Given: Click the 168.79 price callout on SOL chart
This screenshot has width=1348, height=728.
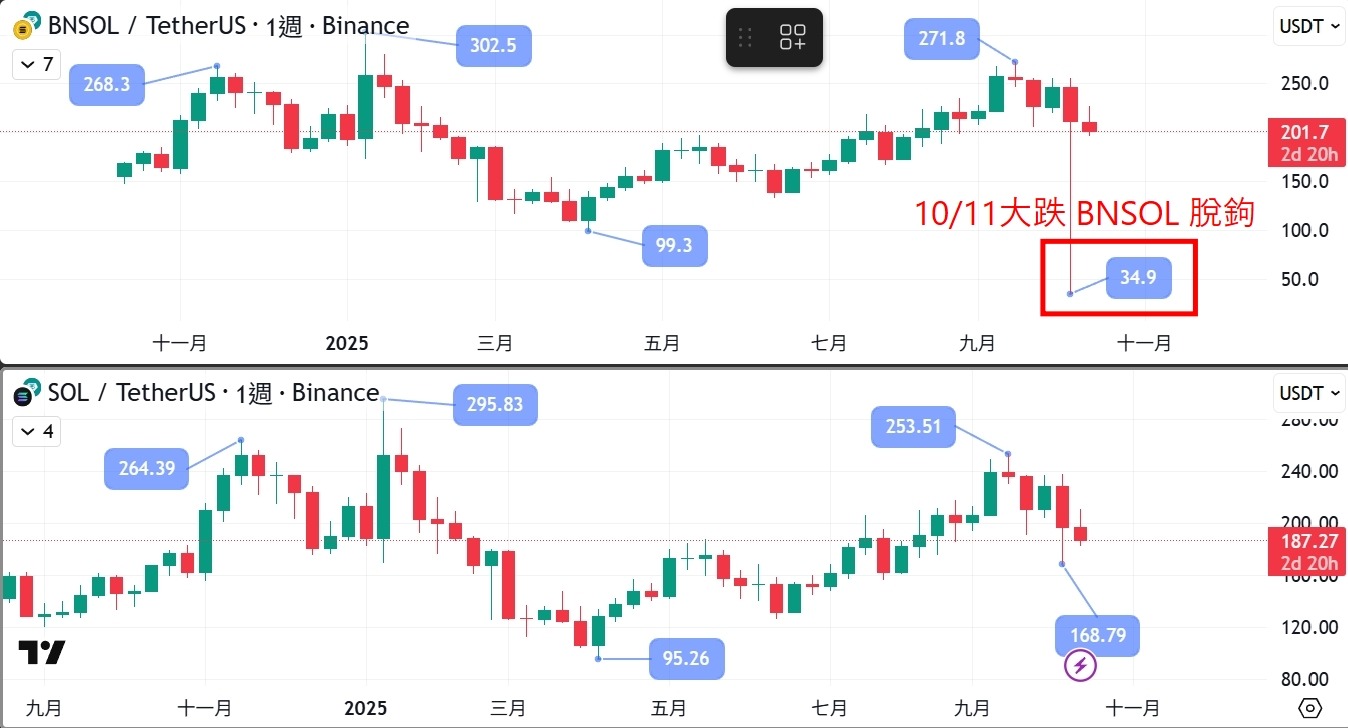Looking at the screenshot, I should click(x=1097, y=635).
